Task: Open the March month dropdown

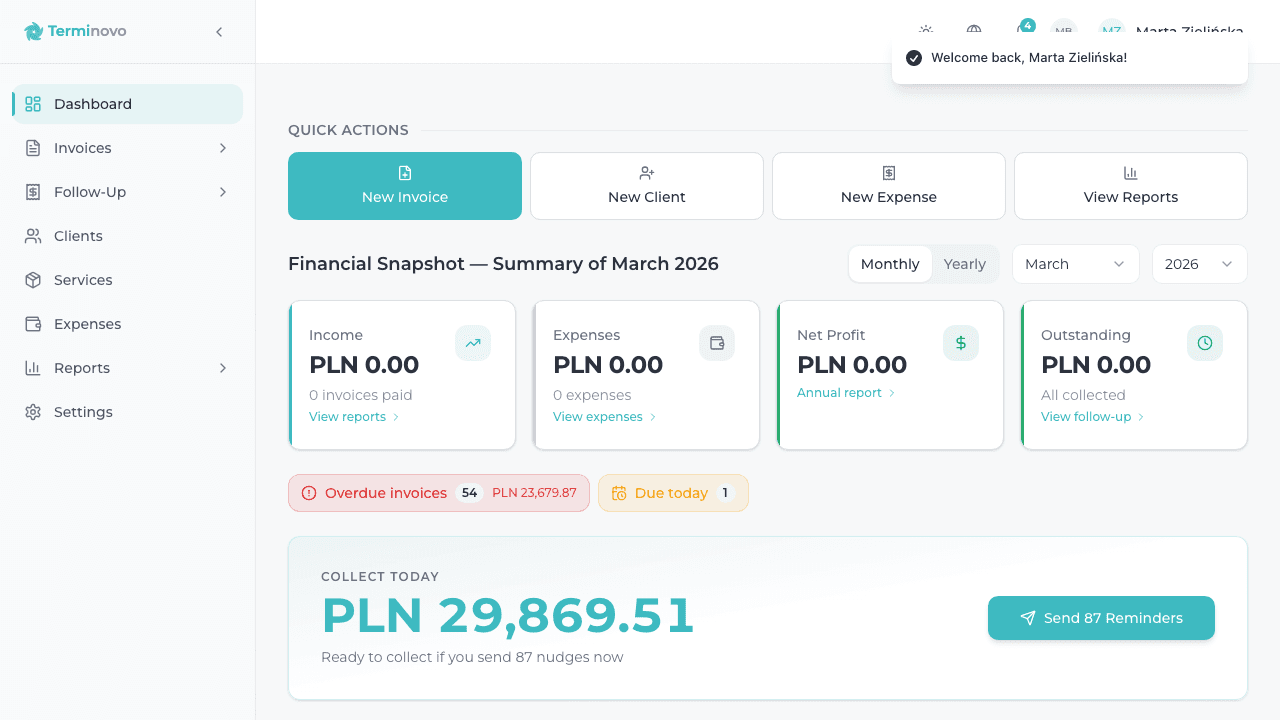Action: tap(1075, 264)
